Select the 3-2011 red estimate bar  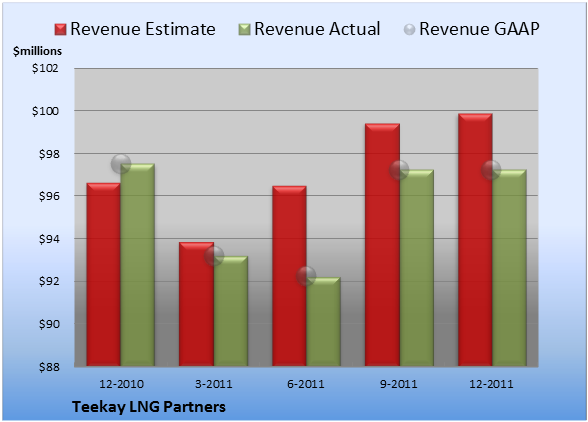tap(196, 304)
